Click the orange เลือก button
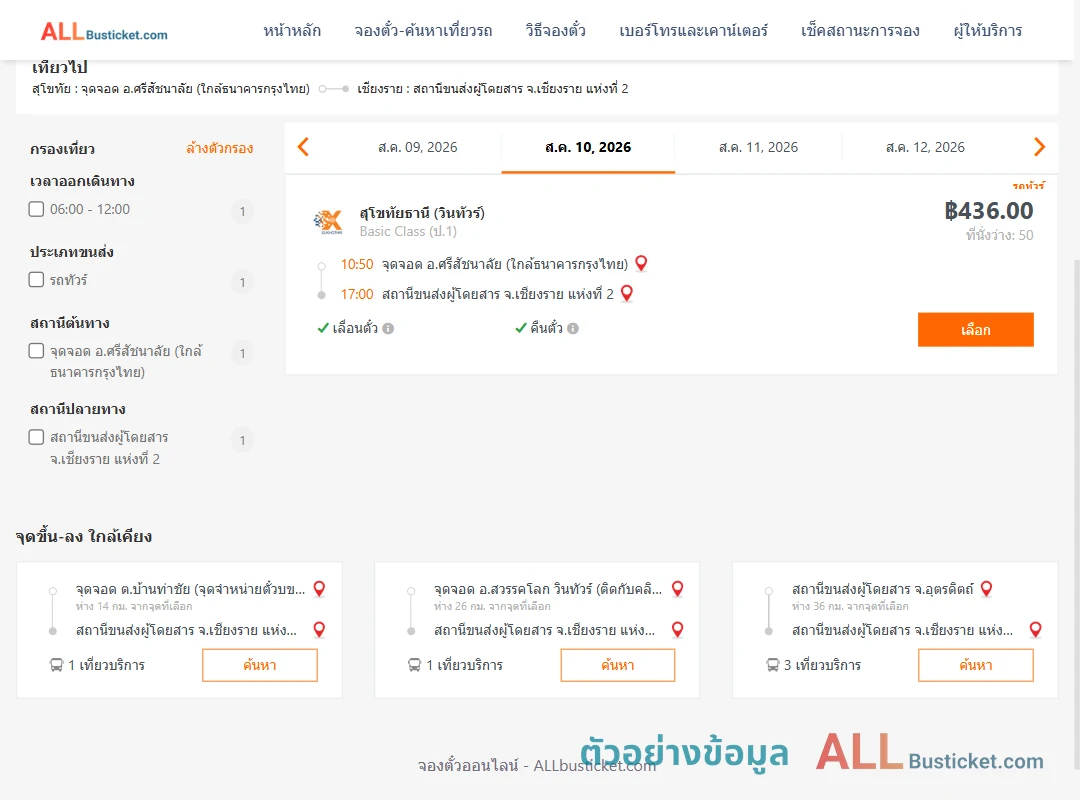Screen dimensions: 1080x800 pos(975,329)
